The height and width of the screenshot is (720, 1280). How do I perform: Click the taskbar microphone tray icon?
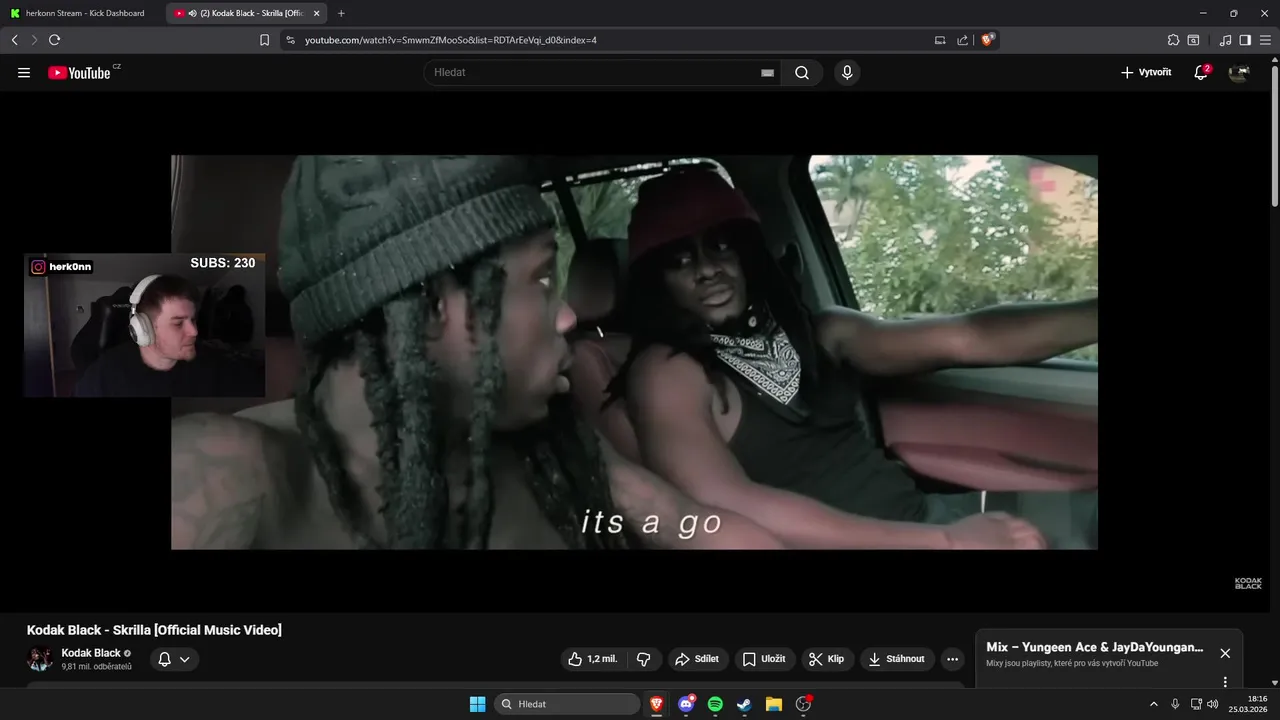1175,704
